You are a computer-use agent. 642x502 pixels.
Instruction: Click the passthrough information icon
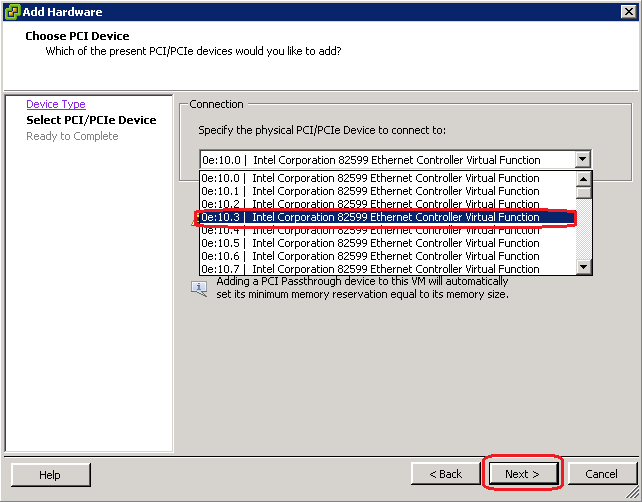pos(199,289)
